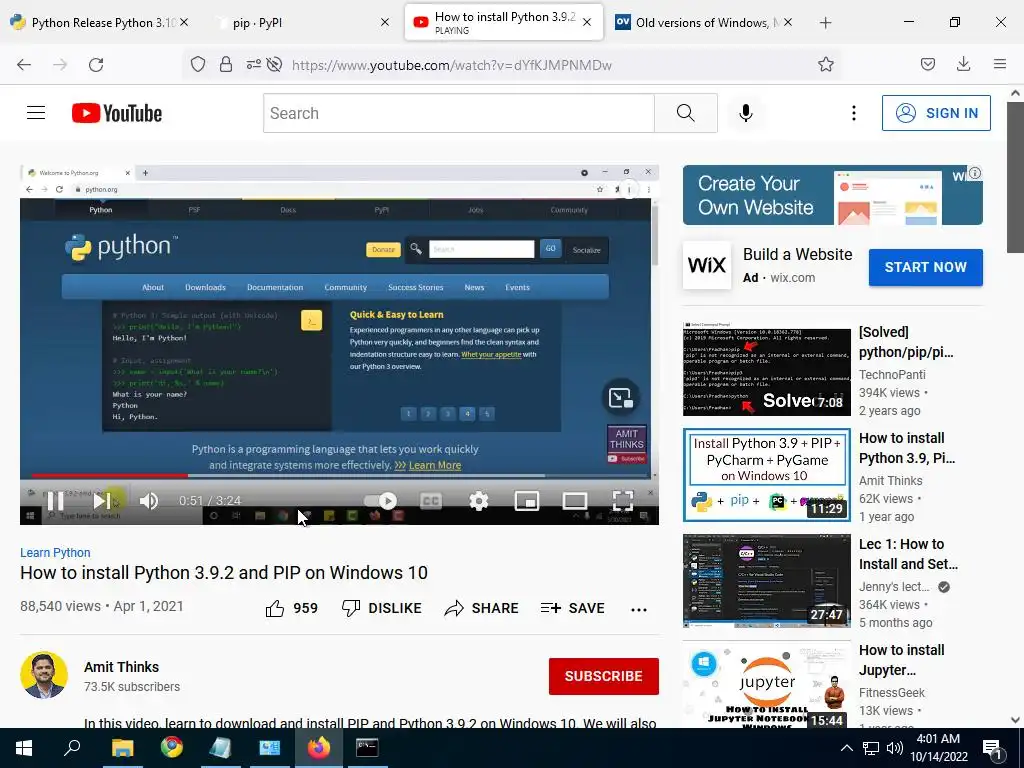
Task: Open How to install Jupyter video thumbnail
Action: (767, 684)
